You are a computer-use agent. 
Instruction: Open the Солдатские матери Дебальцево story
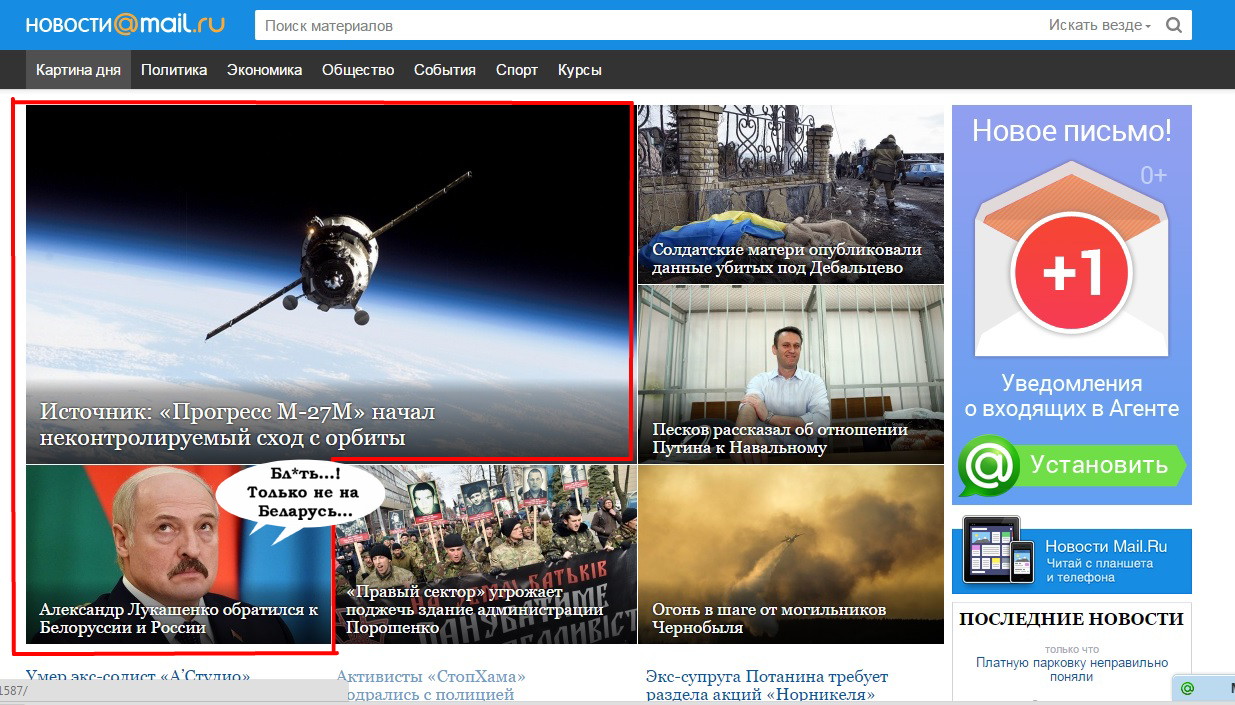[790, 195]
